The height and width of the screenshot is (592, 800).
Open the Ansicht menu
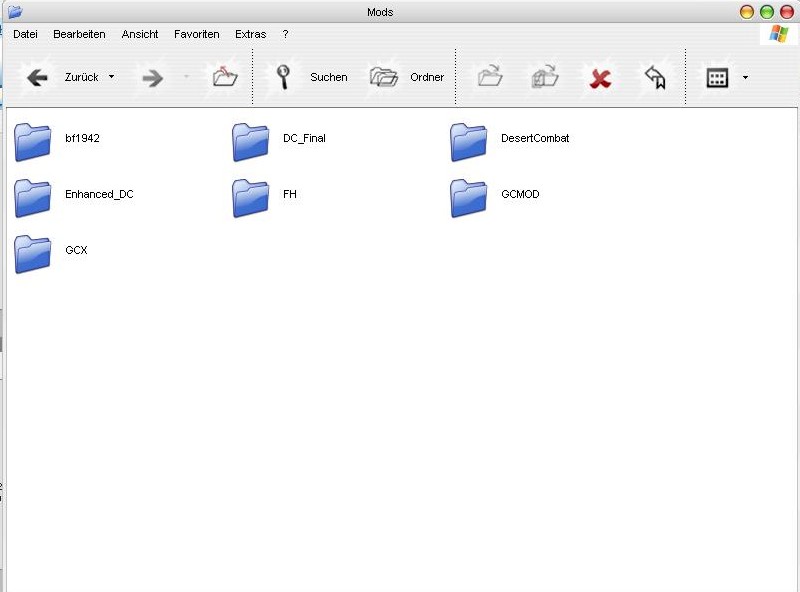[140, 34]
